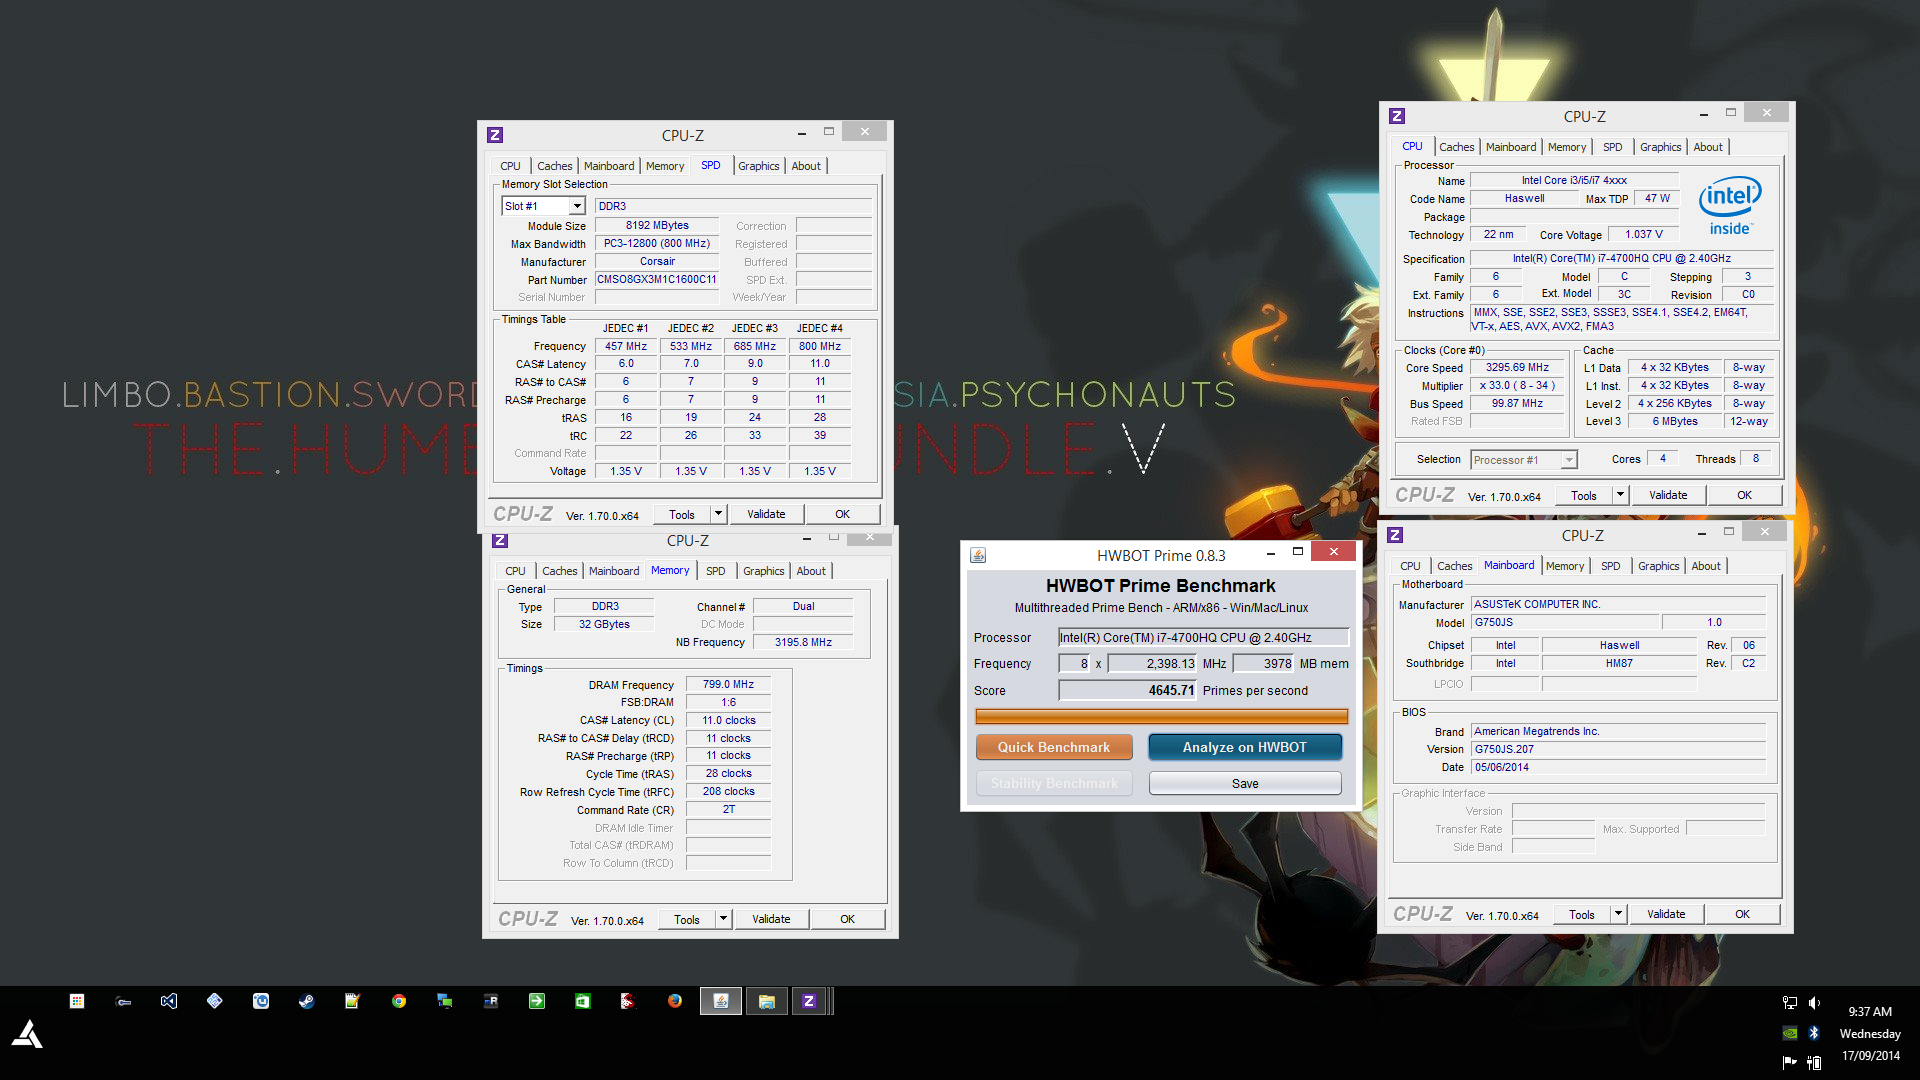This screenshot has height=1080, width=1920.
Task: Click the Processor name field in HWBOT Prime
Action: tap(1203, 637)
